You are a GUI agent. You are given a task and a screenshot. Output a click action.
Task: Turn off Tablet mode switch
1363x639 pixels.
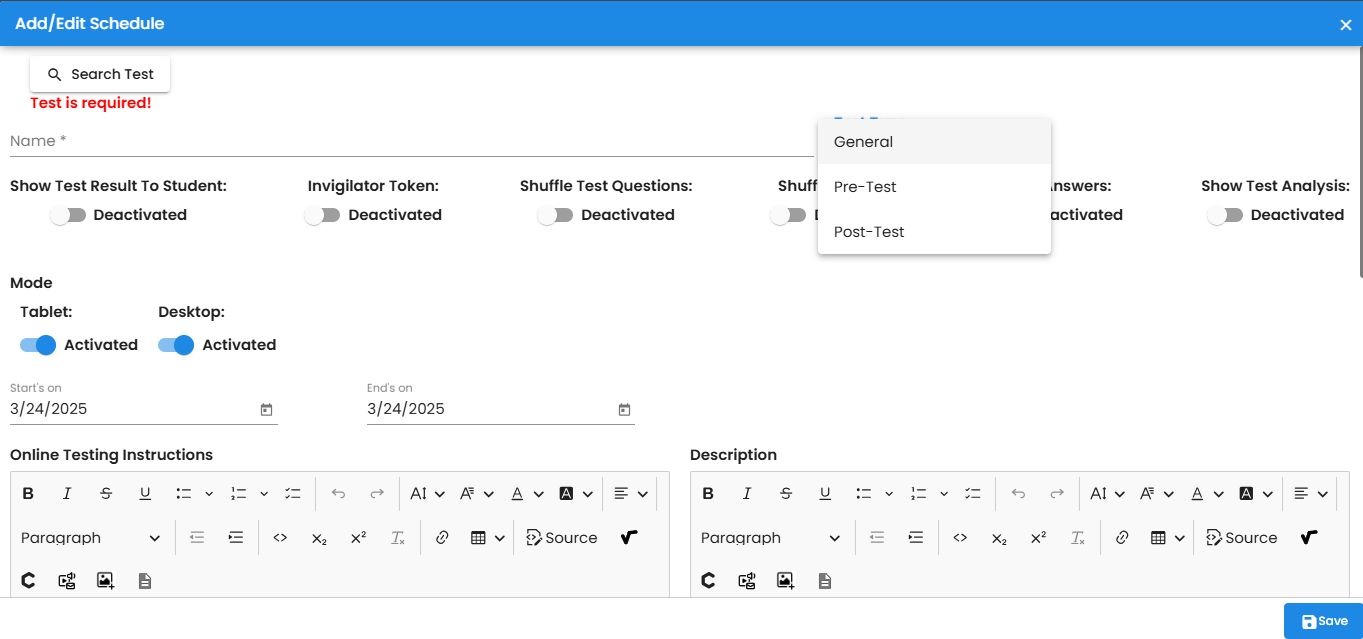[x=38, y=345]
